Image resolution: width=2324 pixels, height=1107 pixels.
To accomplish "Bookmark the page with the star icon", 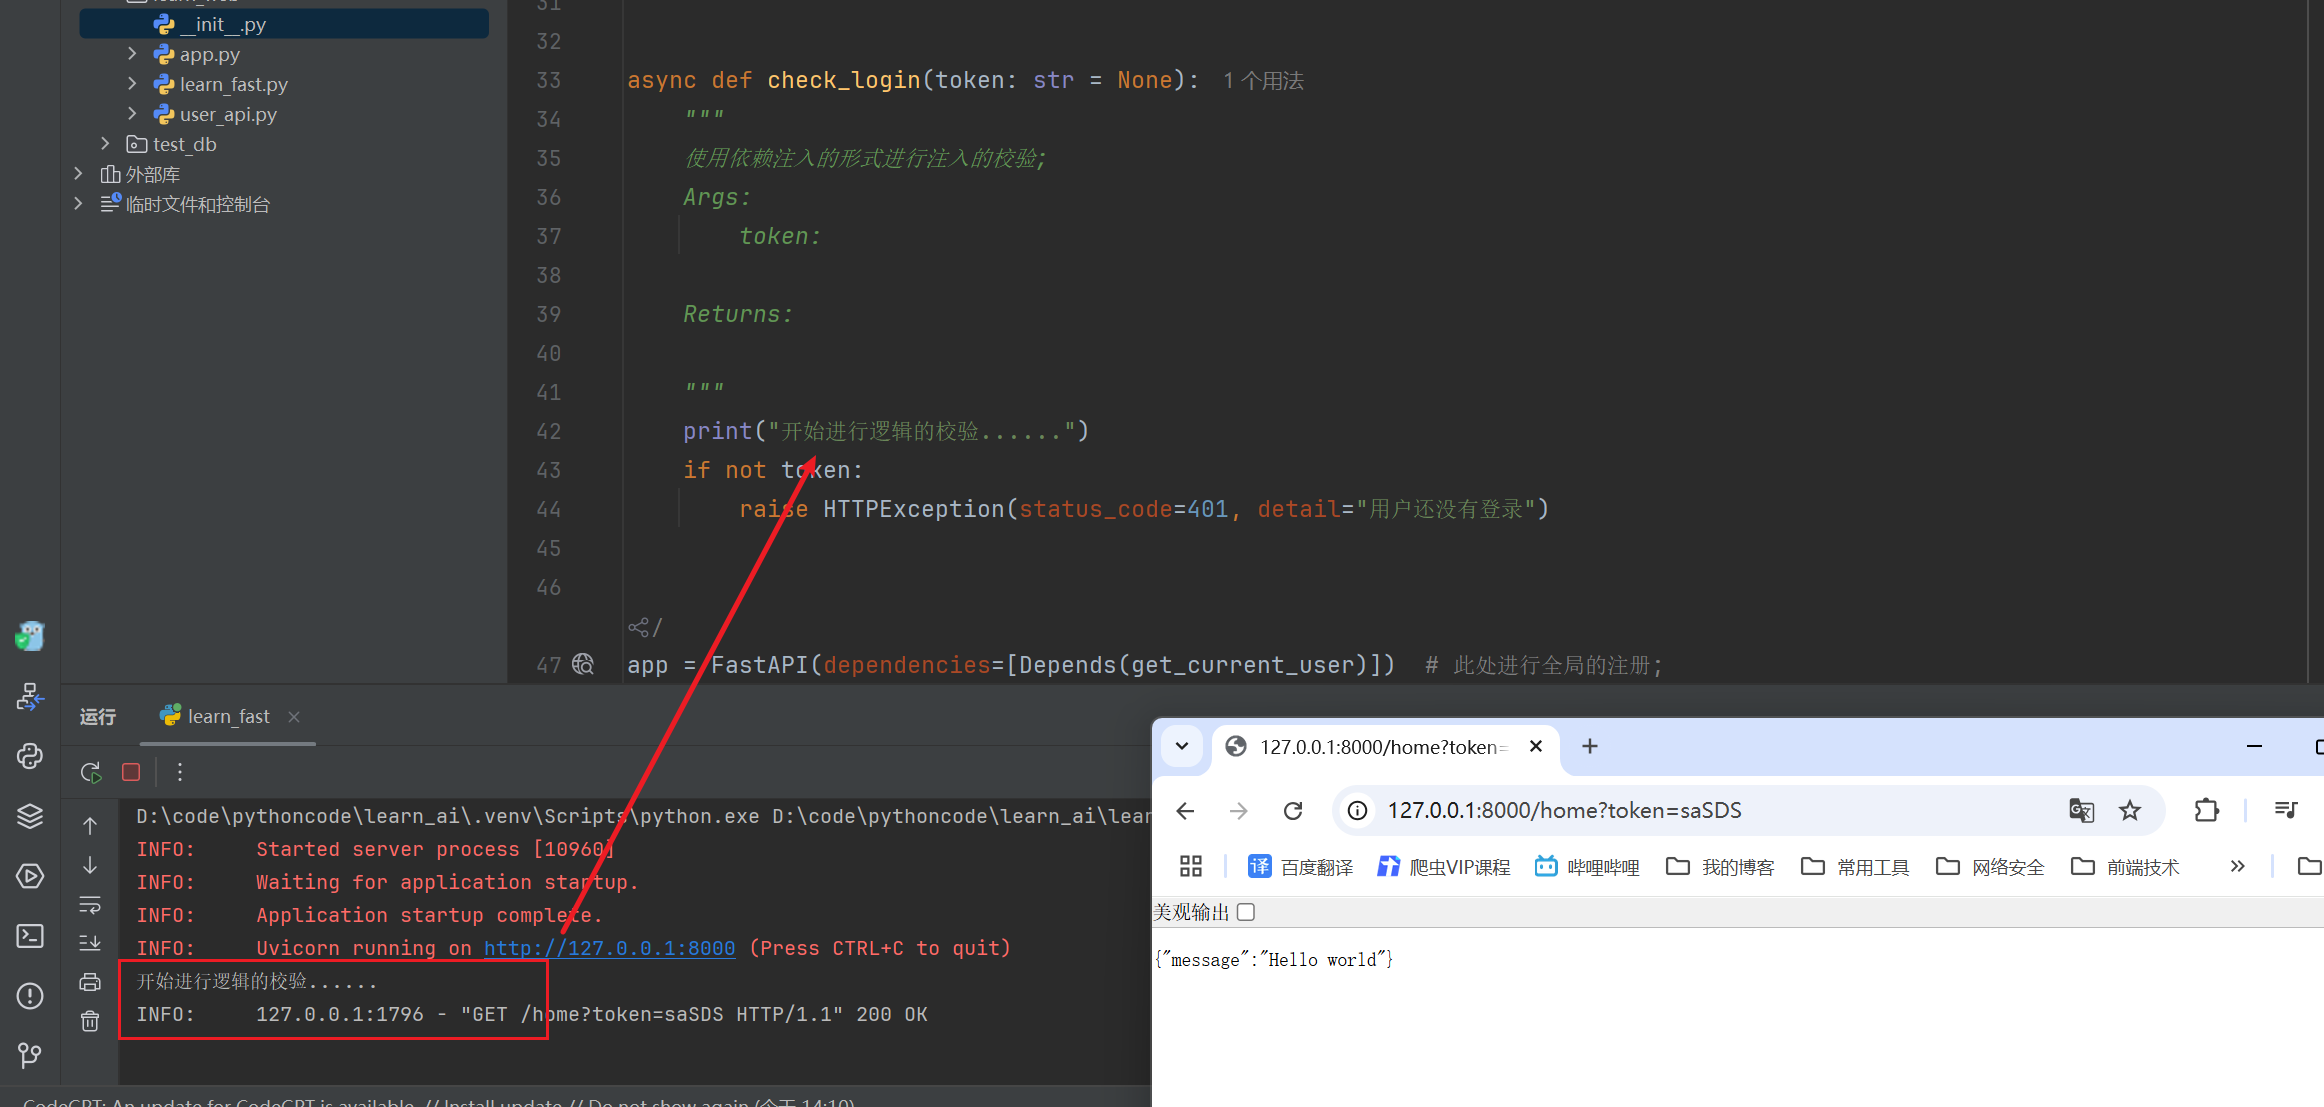I will point(2130,810).
